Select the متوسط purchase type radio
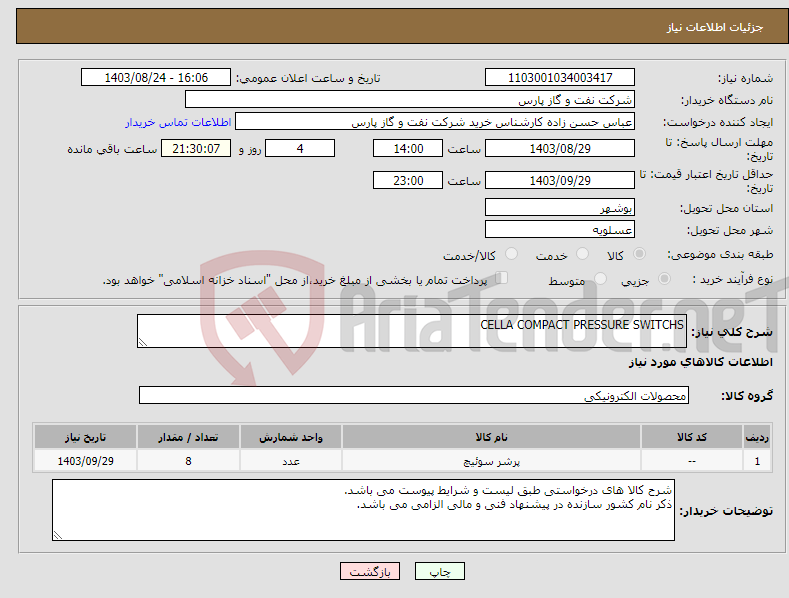789x598 pixels. pyautogui.click(x=600, y=278)
